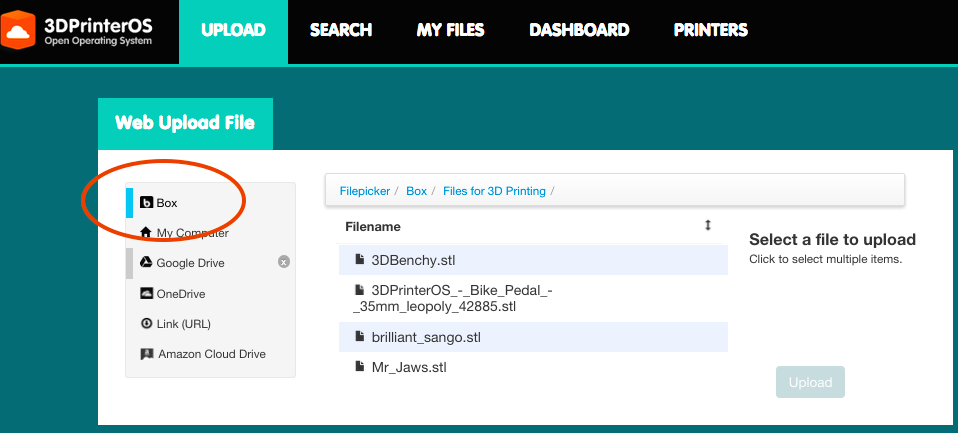Open the MY FILES tab
958x433 pixels.
coord(450,31)
